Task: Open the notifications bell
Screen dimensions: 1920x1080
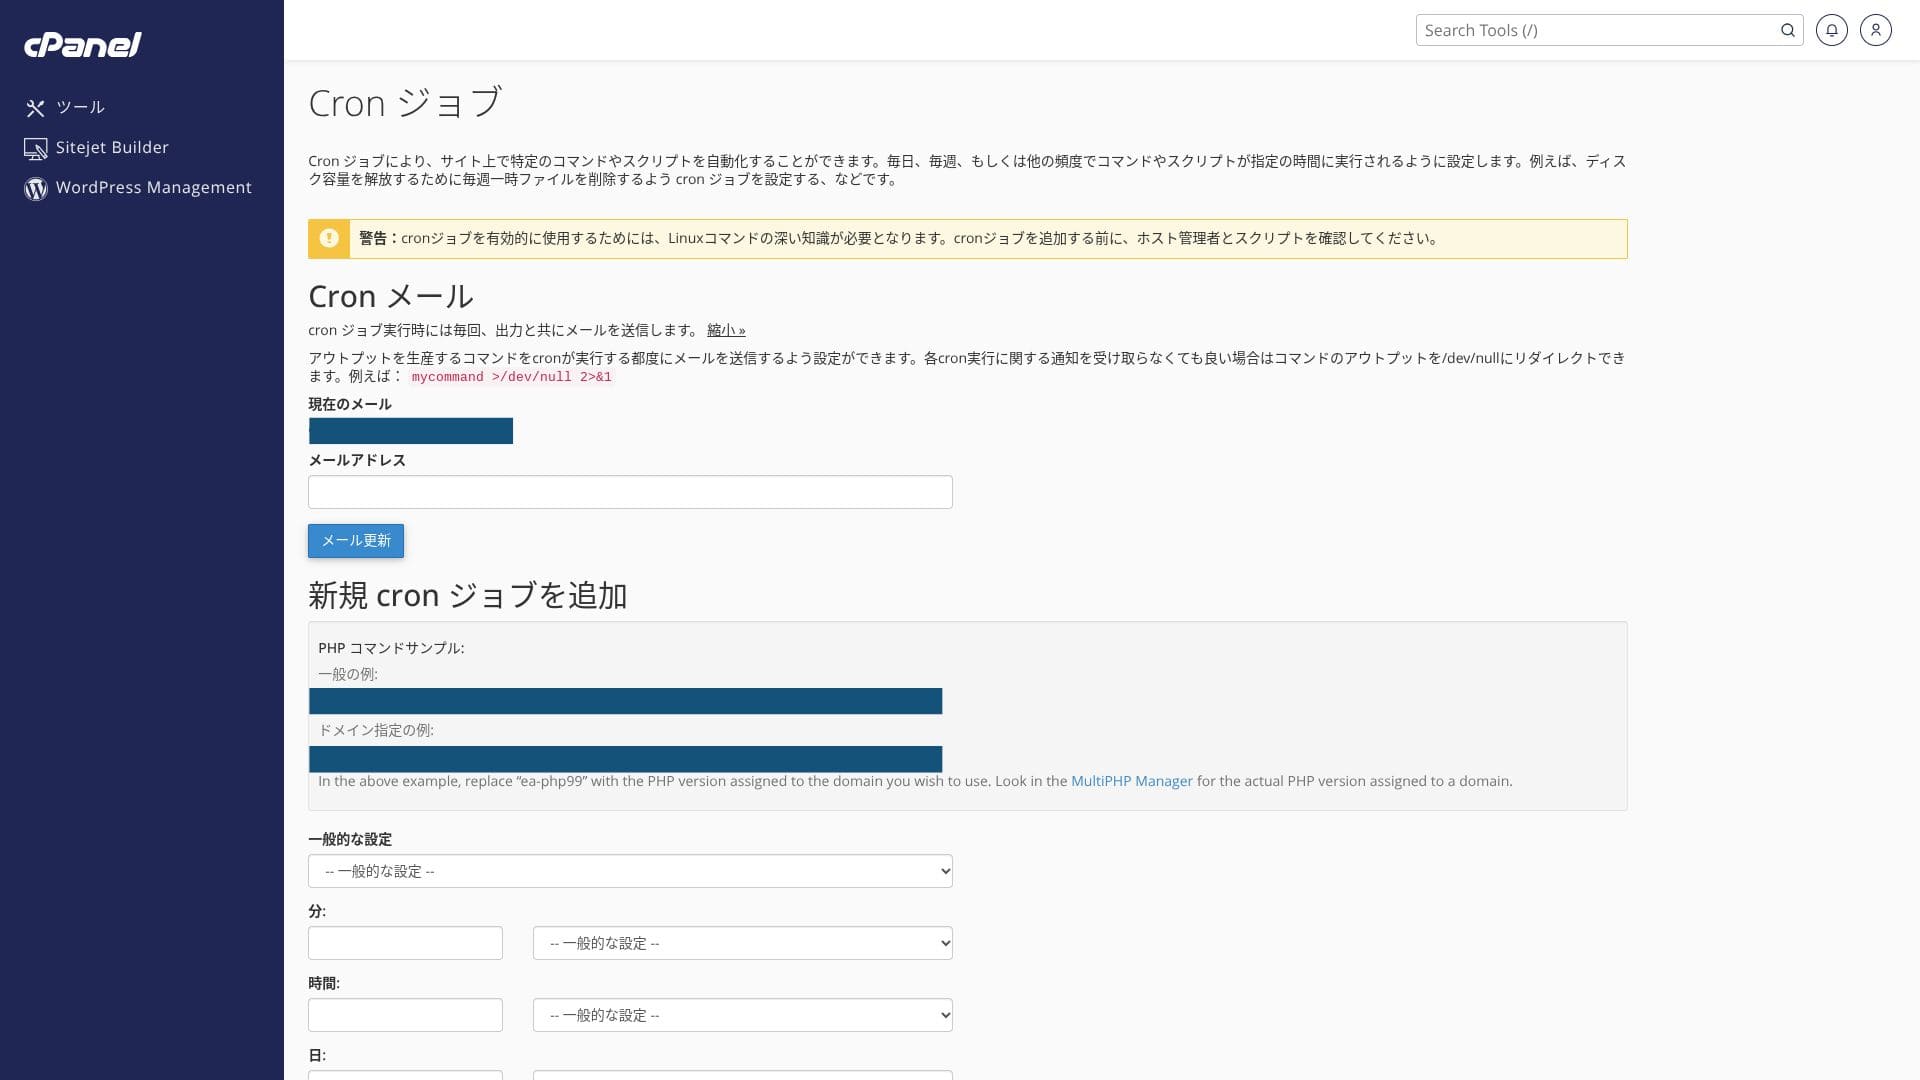Action: 1831,30
